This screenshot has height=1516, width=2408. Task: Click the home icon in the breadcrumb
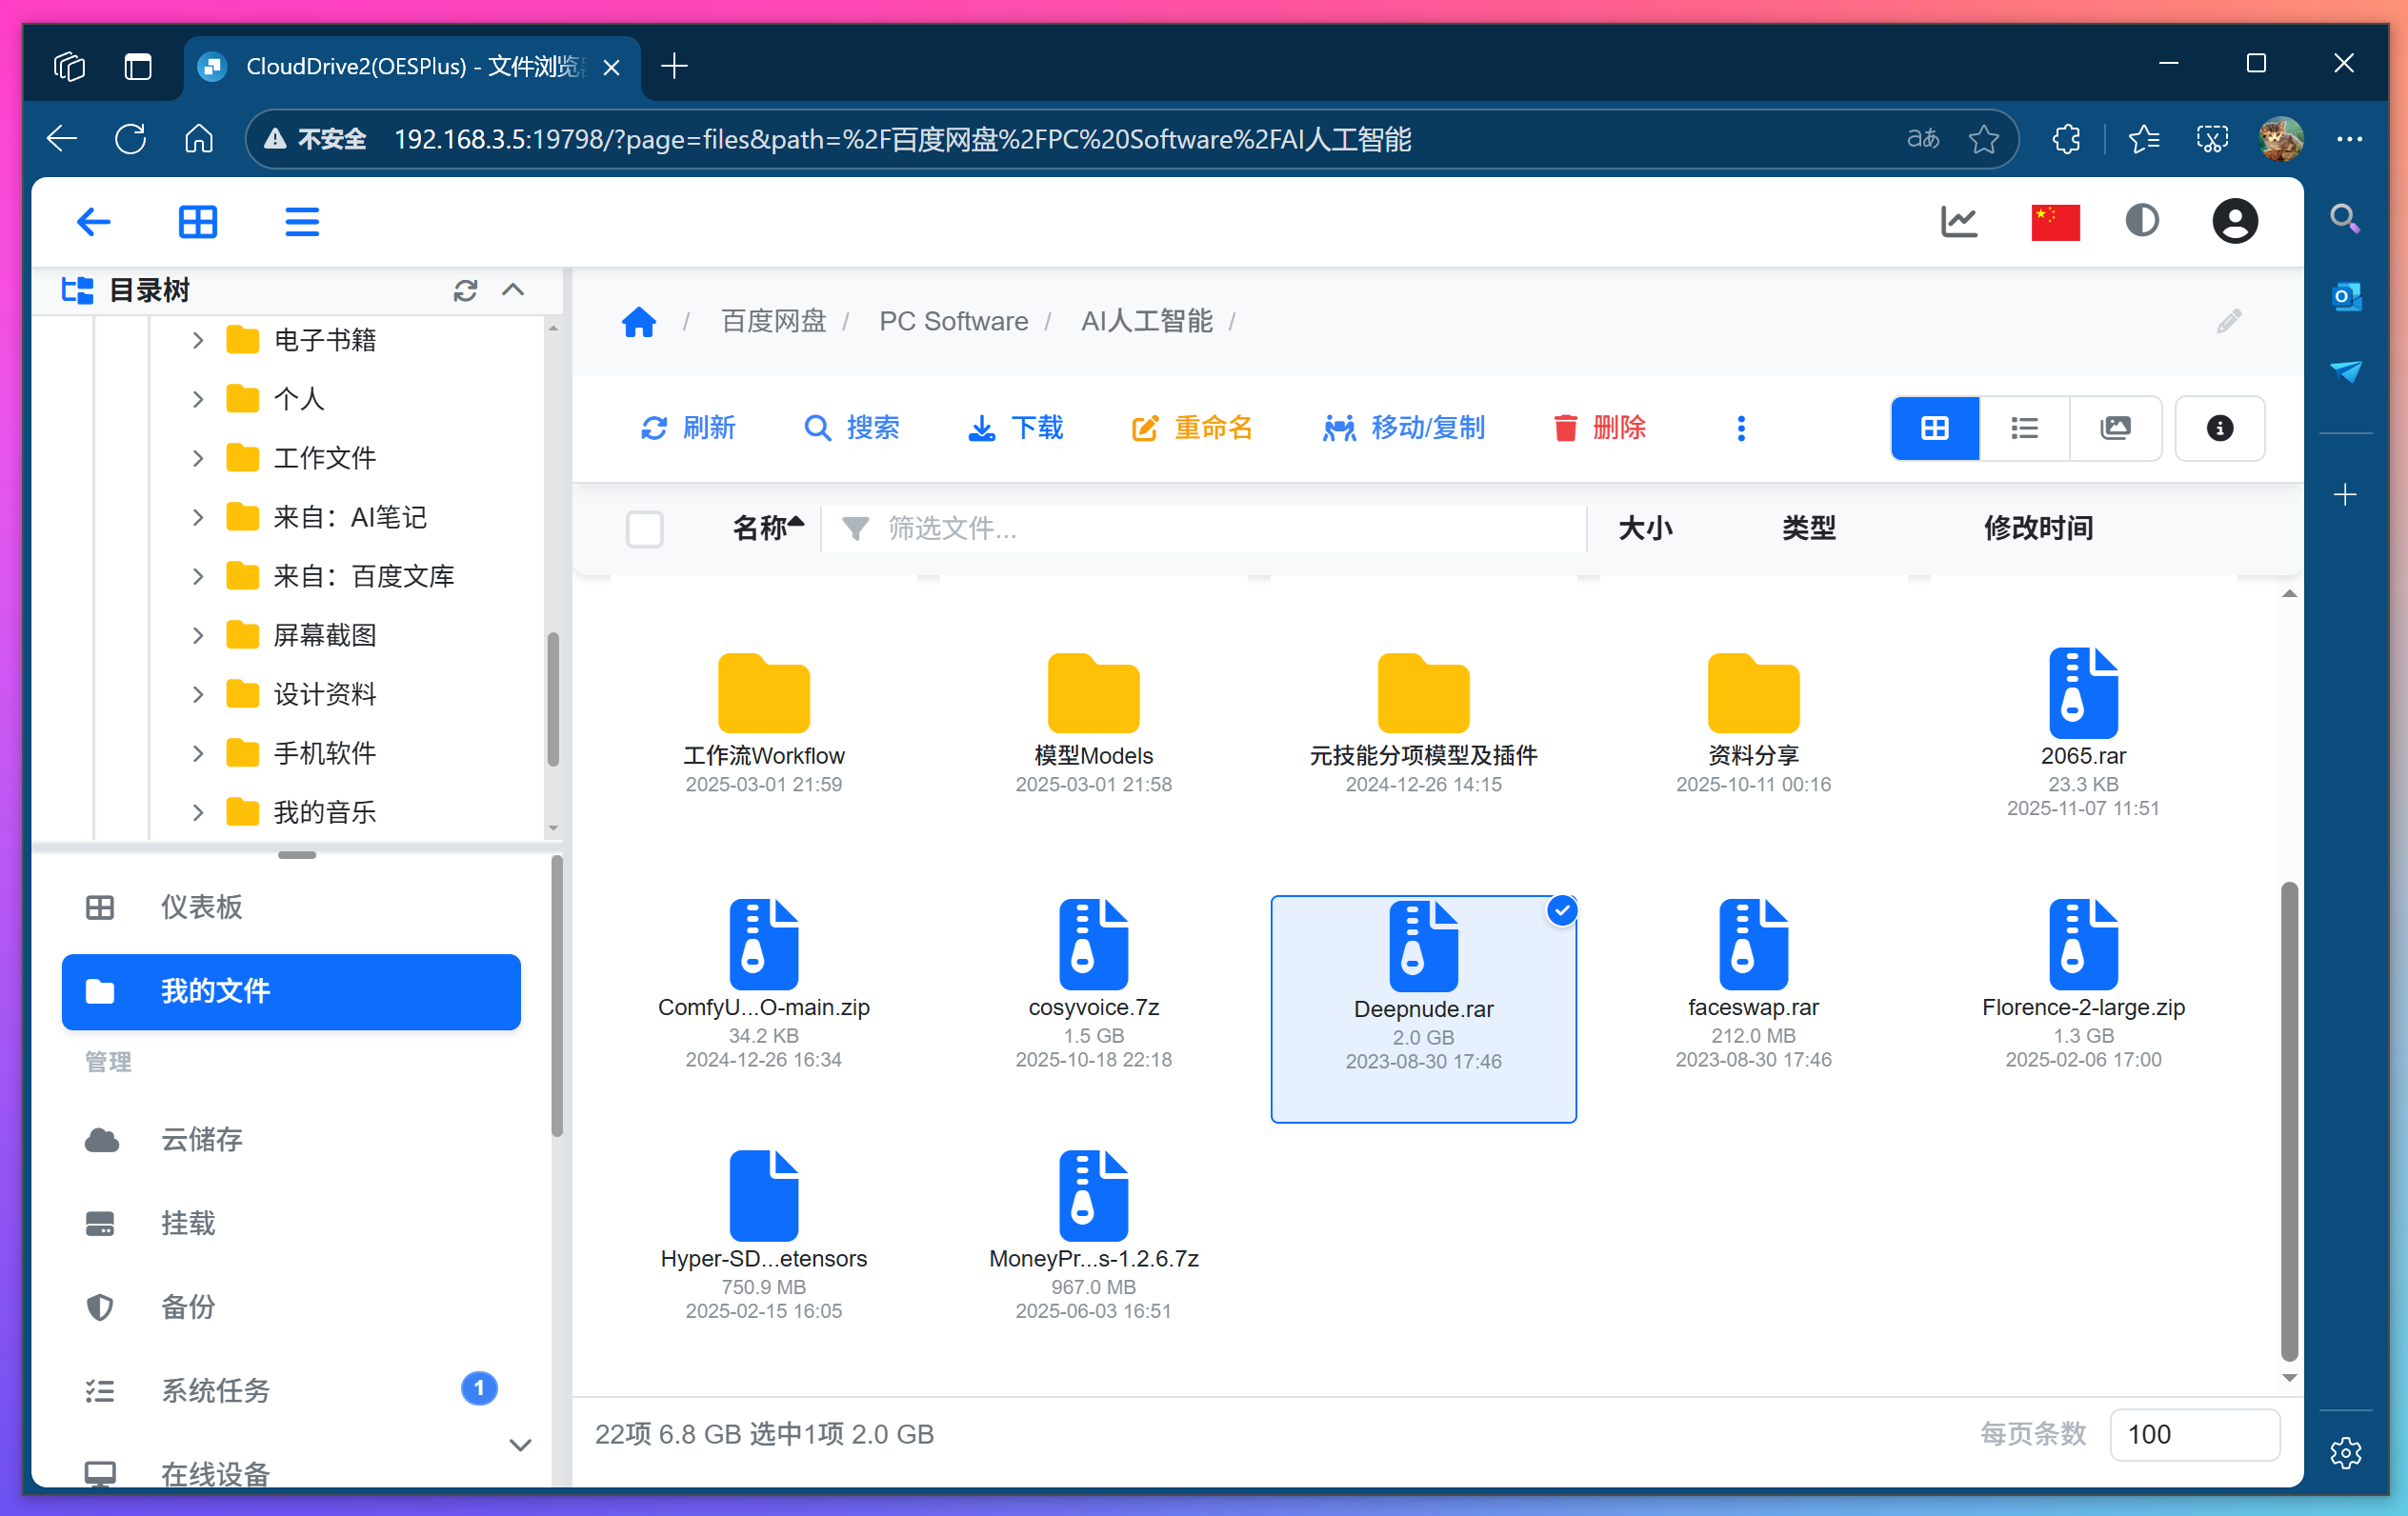(x=639, y=321)
